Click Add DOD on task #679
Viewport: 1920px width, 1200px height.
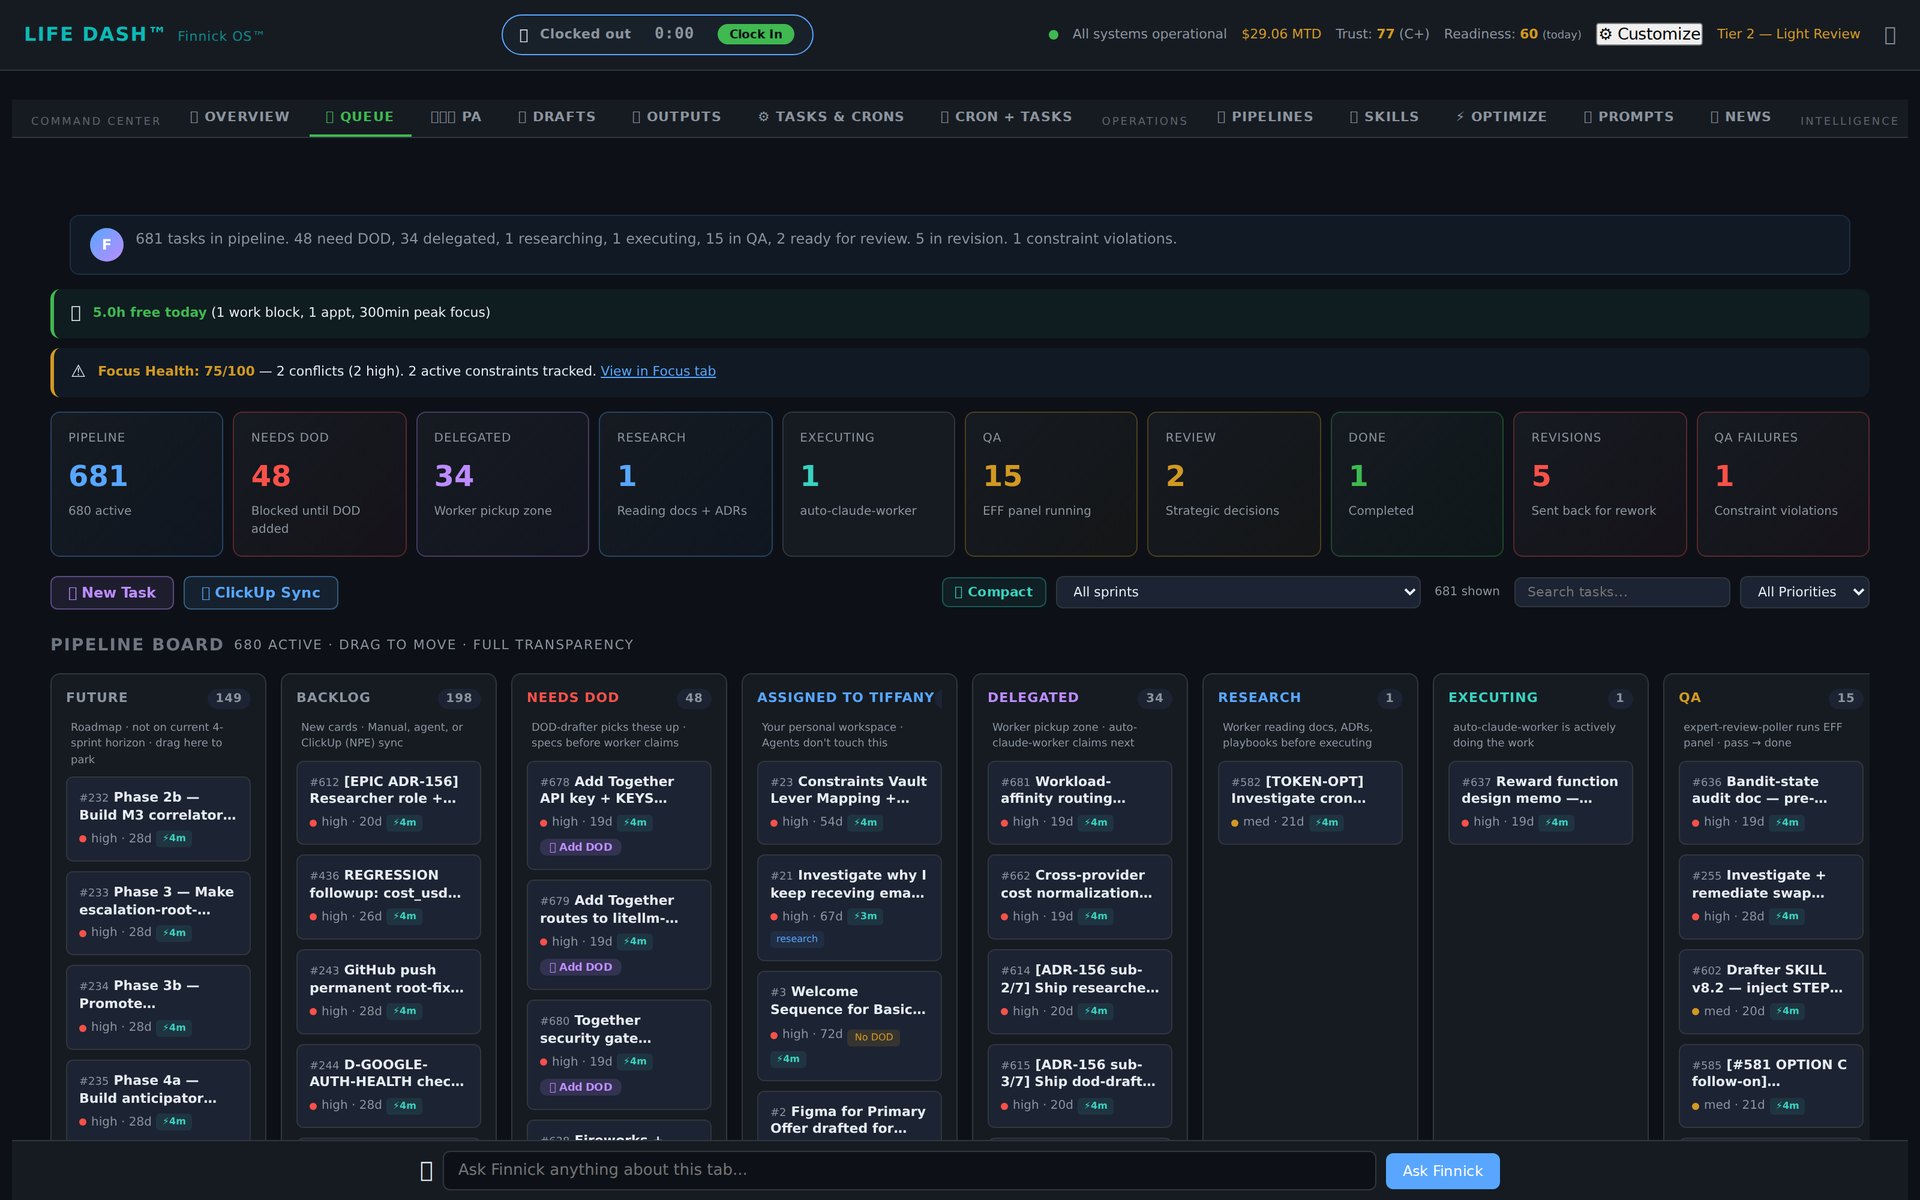[x=581, y=967]
